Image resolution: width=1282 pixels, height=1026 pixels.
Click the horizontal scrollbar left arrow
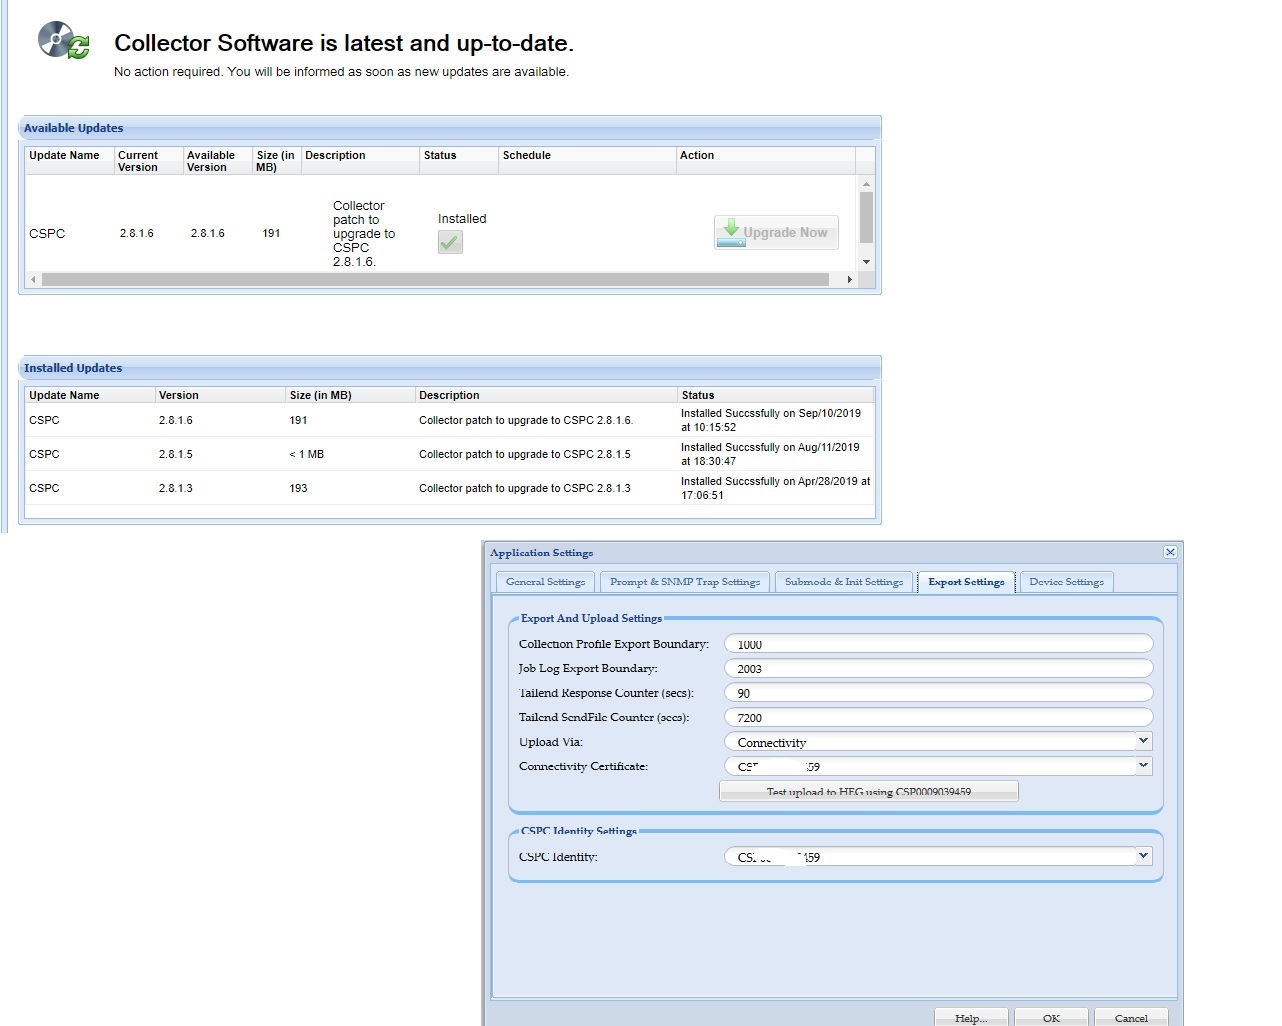coord(33,279)
